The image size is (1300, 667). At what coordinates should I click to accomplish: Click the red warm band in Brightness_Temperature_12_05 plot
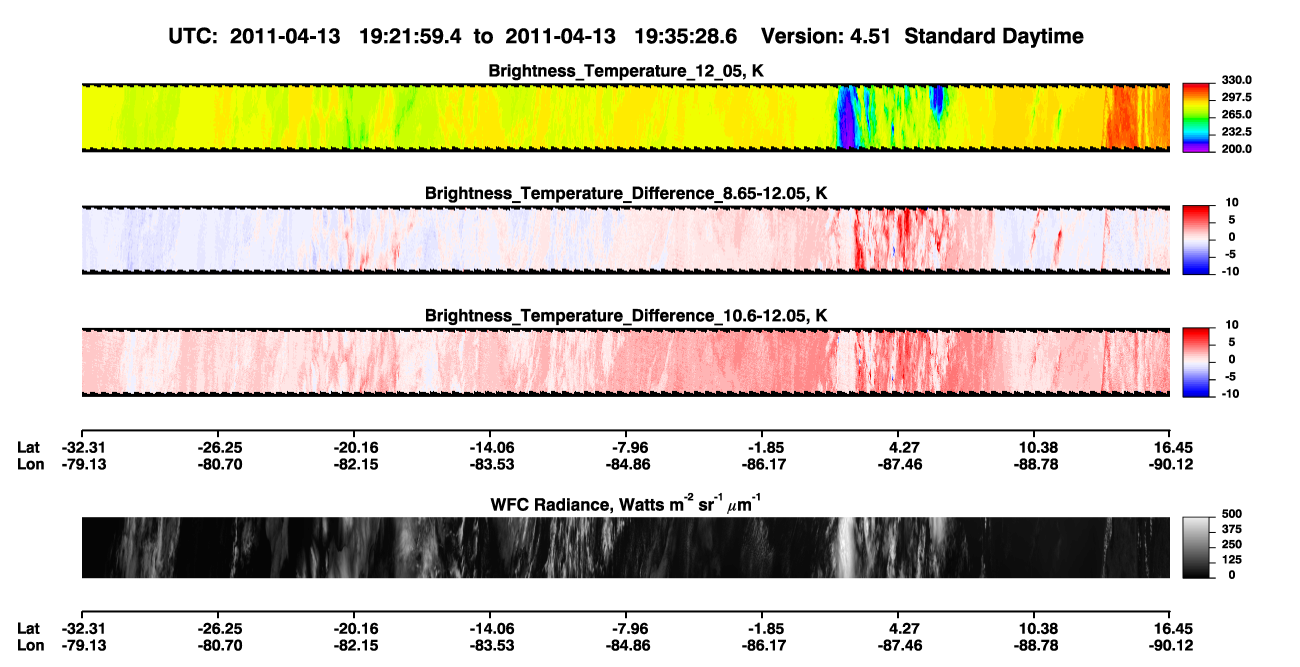click(1124, 117)
